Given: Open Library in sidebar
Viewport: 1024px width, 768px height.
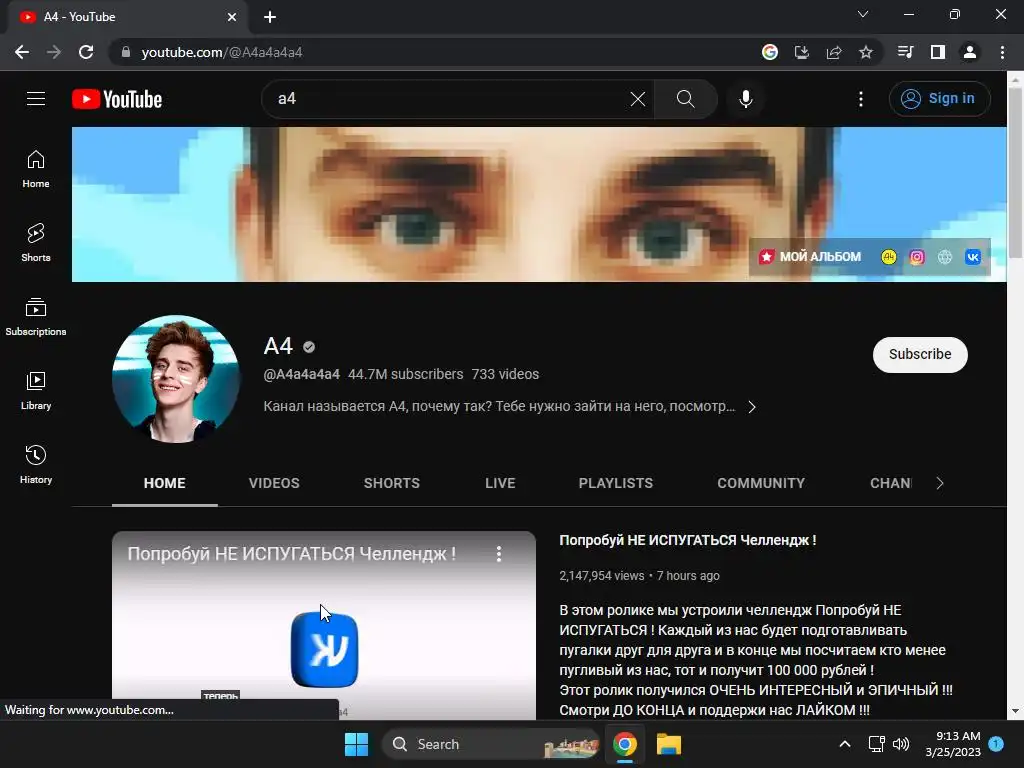Looking at the screenshot, I should [36, 391].
